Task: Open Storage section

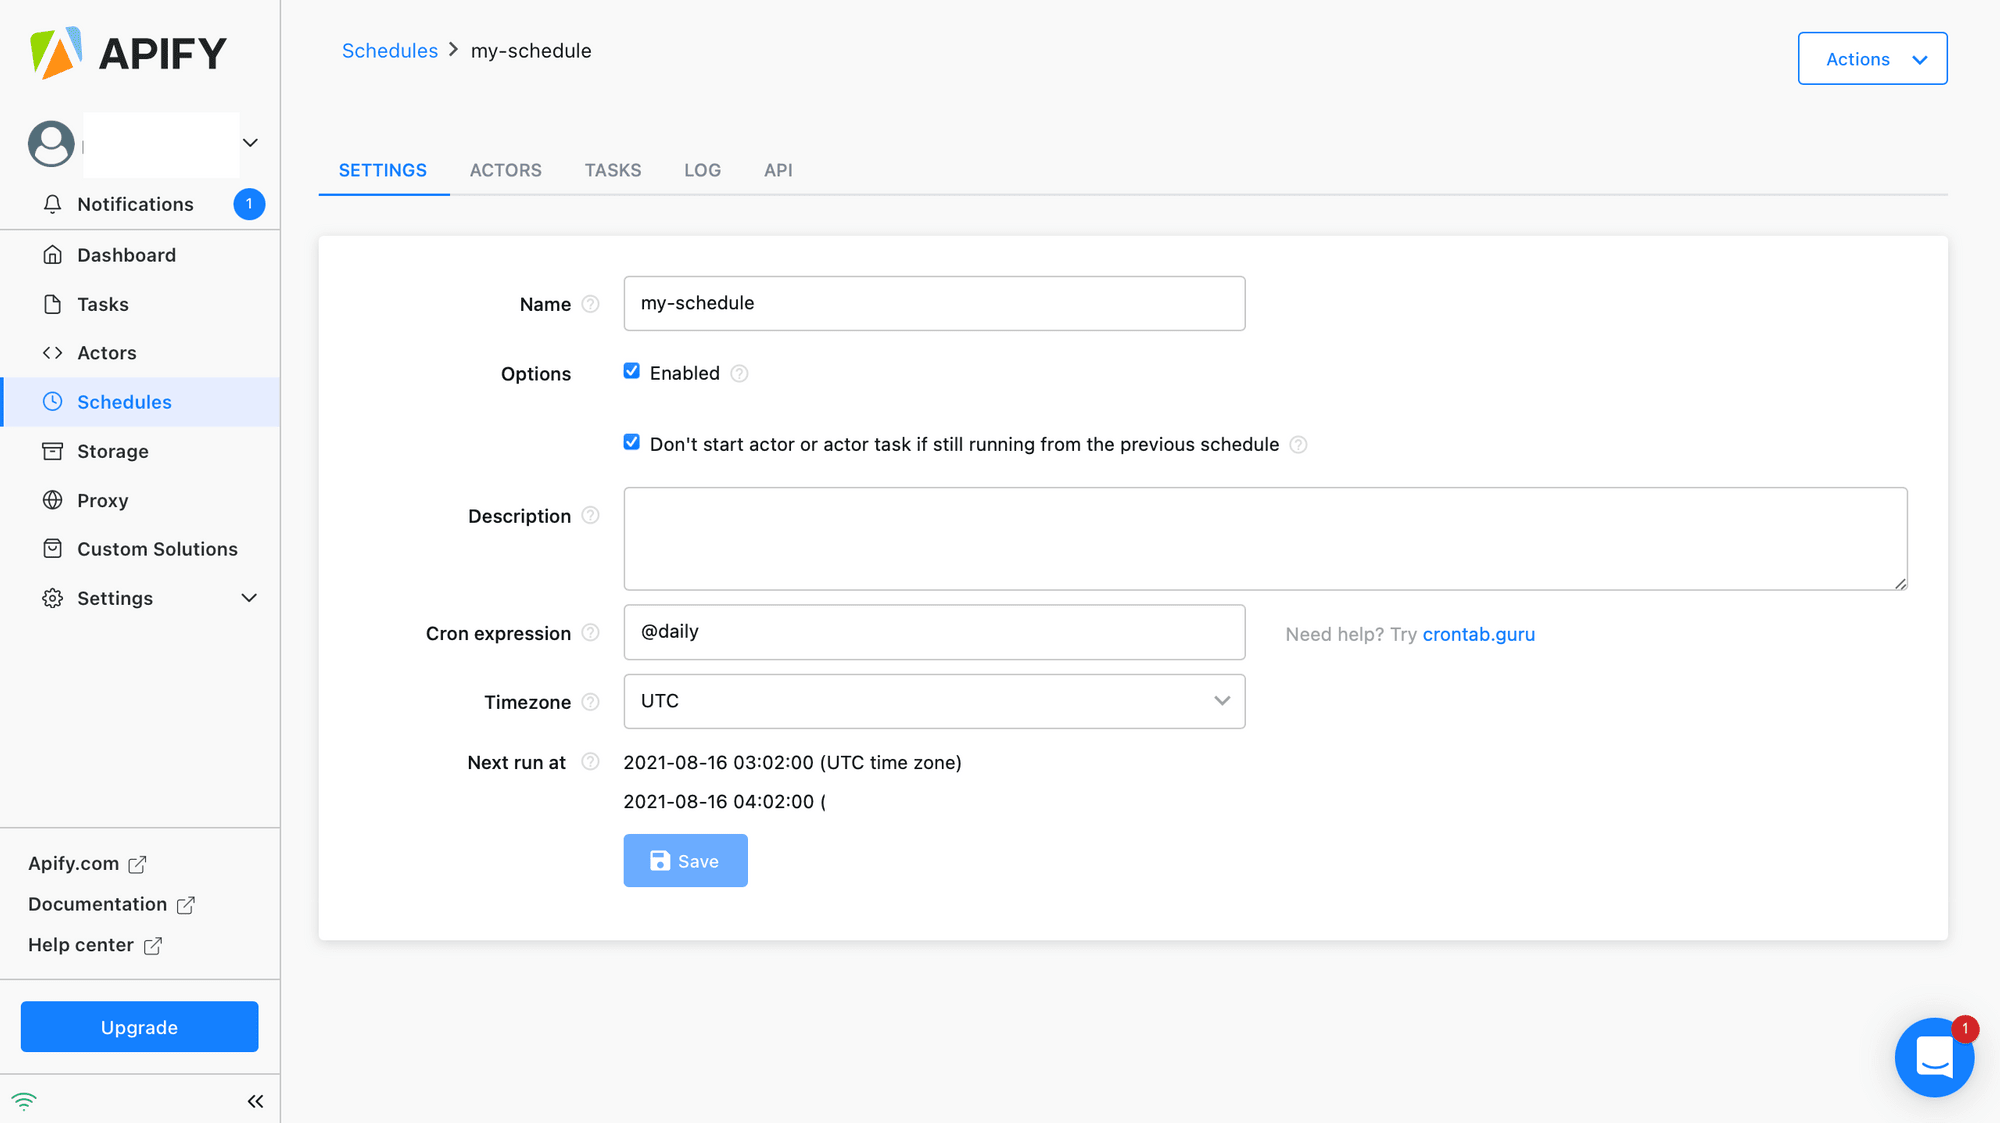Action: point(140,451)
